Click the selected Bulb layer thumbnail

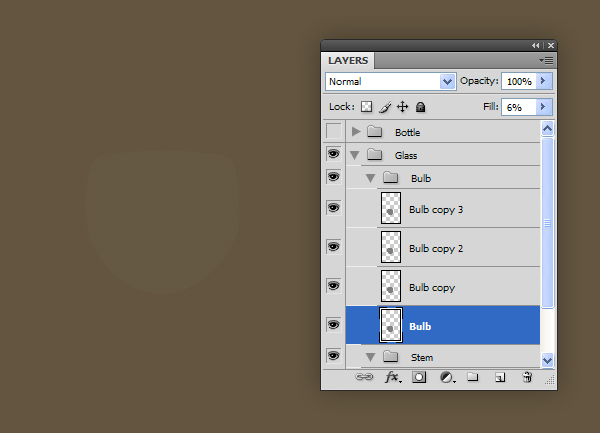click(x=391, y=325)
